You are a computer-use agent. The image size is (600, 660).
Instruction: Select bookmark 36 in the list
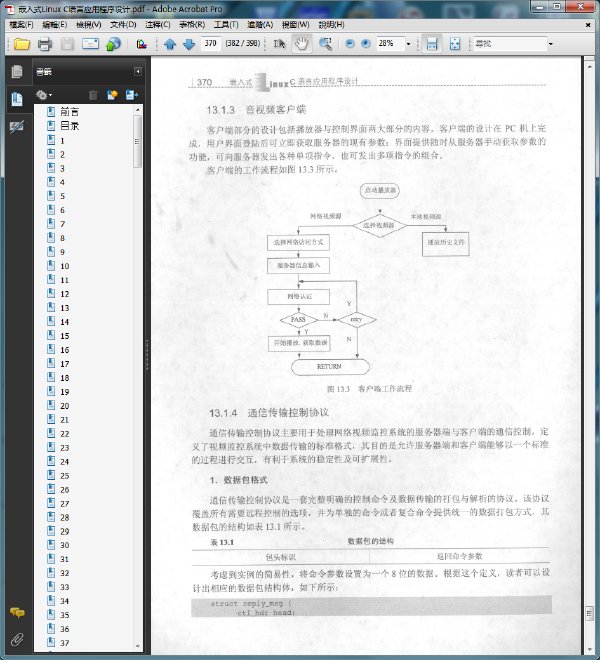tap(64, 629)
